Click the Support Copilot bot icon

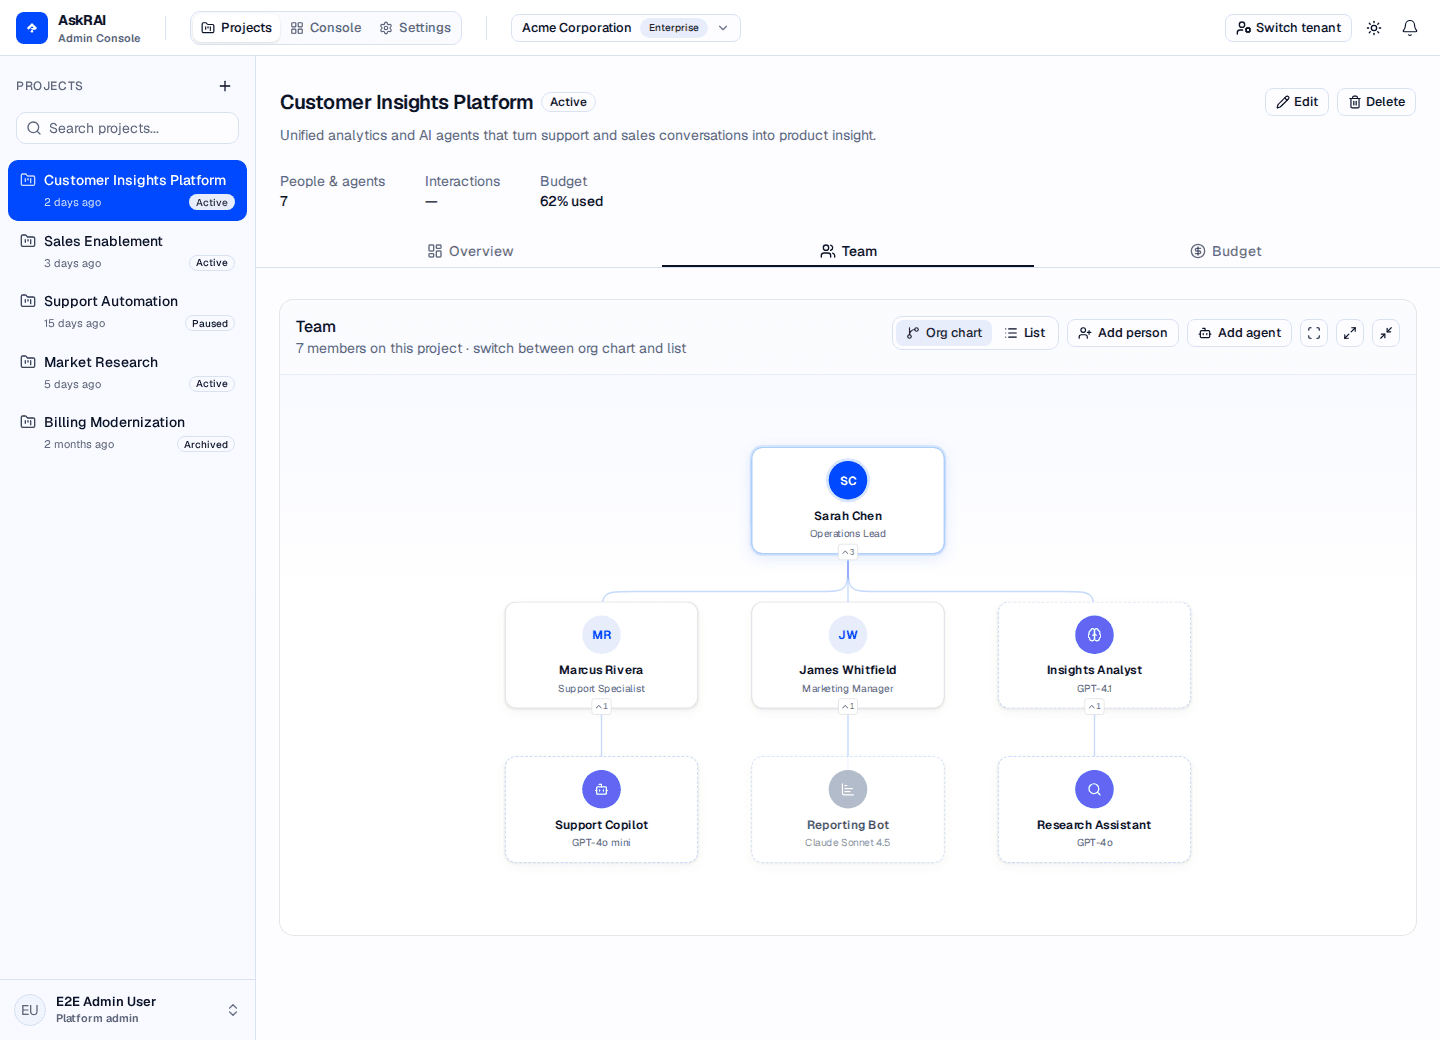(x=602, y=789)
